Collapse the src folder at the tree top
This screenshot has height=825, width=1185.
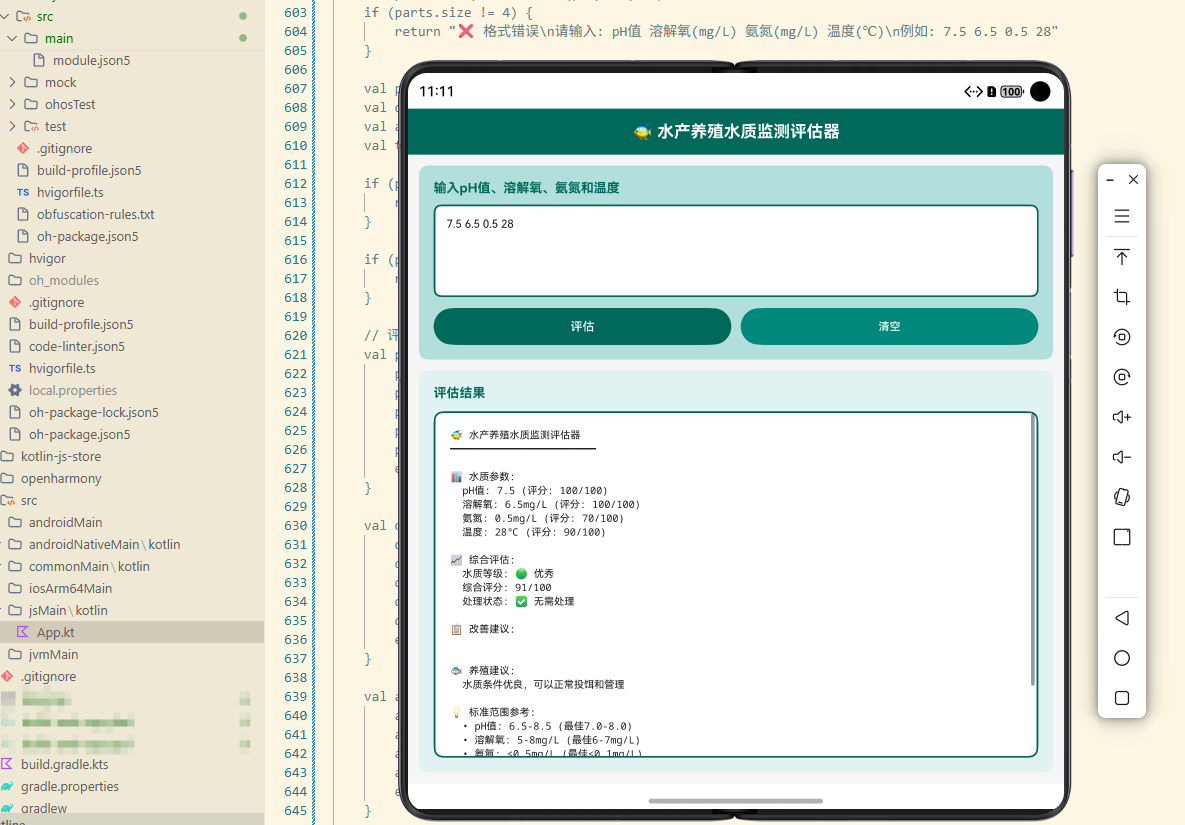coord(5,16)
